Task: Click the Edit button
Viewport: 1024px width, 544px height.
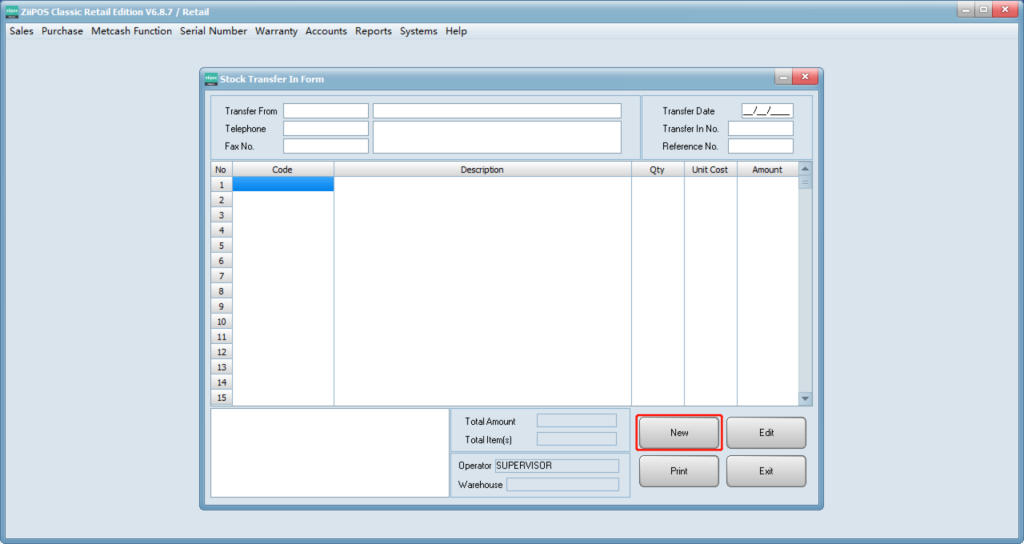Action: click(x=765, y=433)
